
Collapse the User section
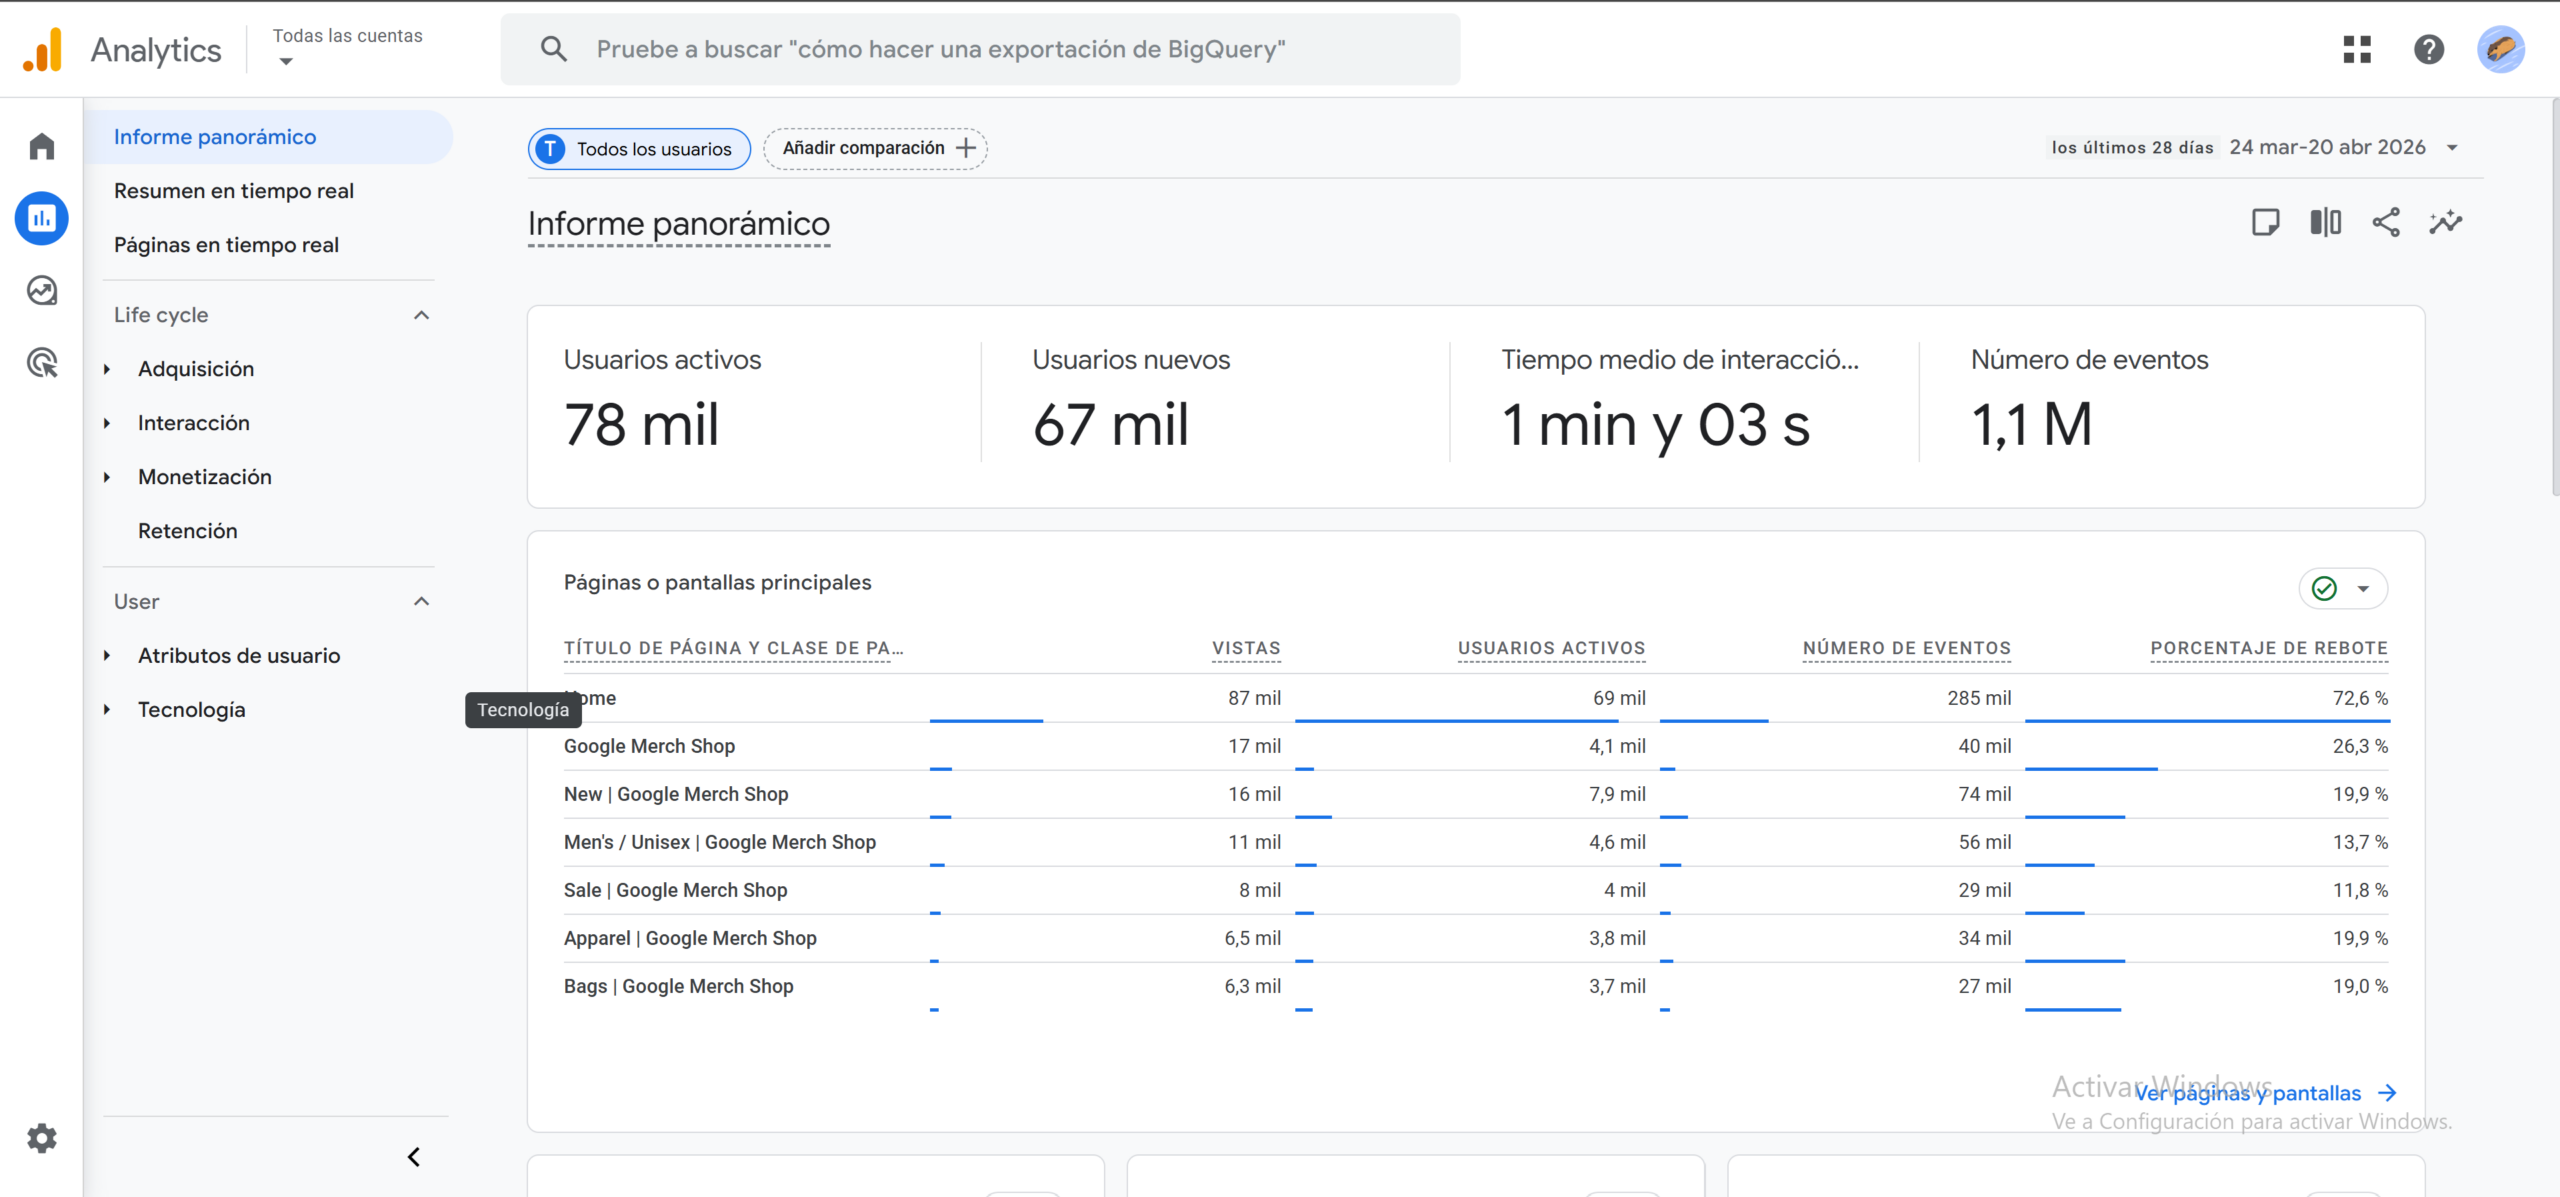click(x=422, y=601)
